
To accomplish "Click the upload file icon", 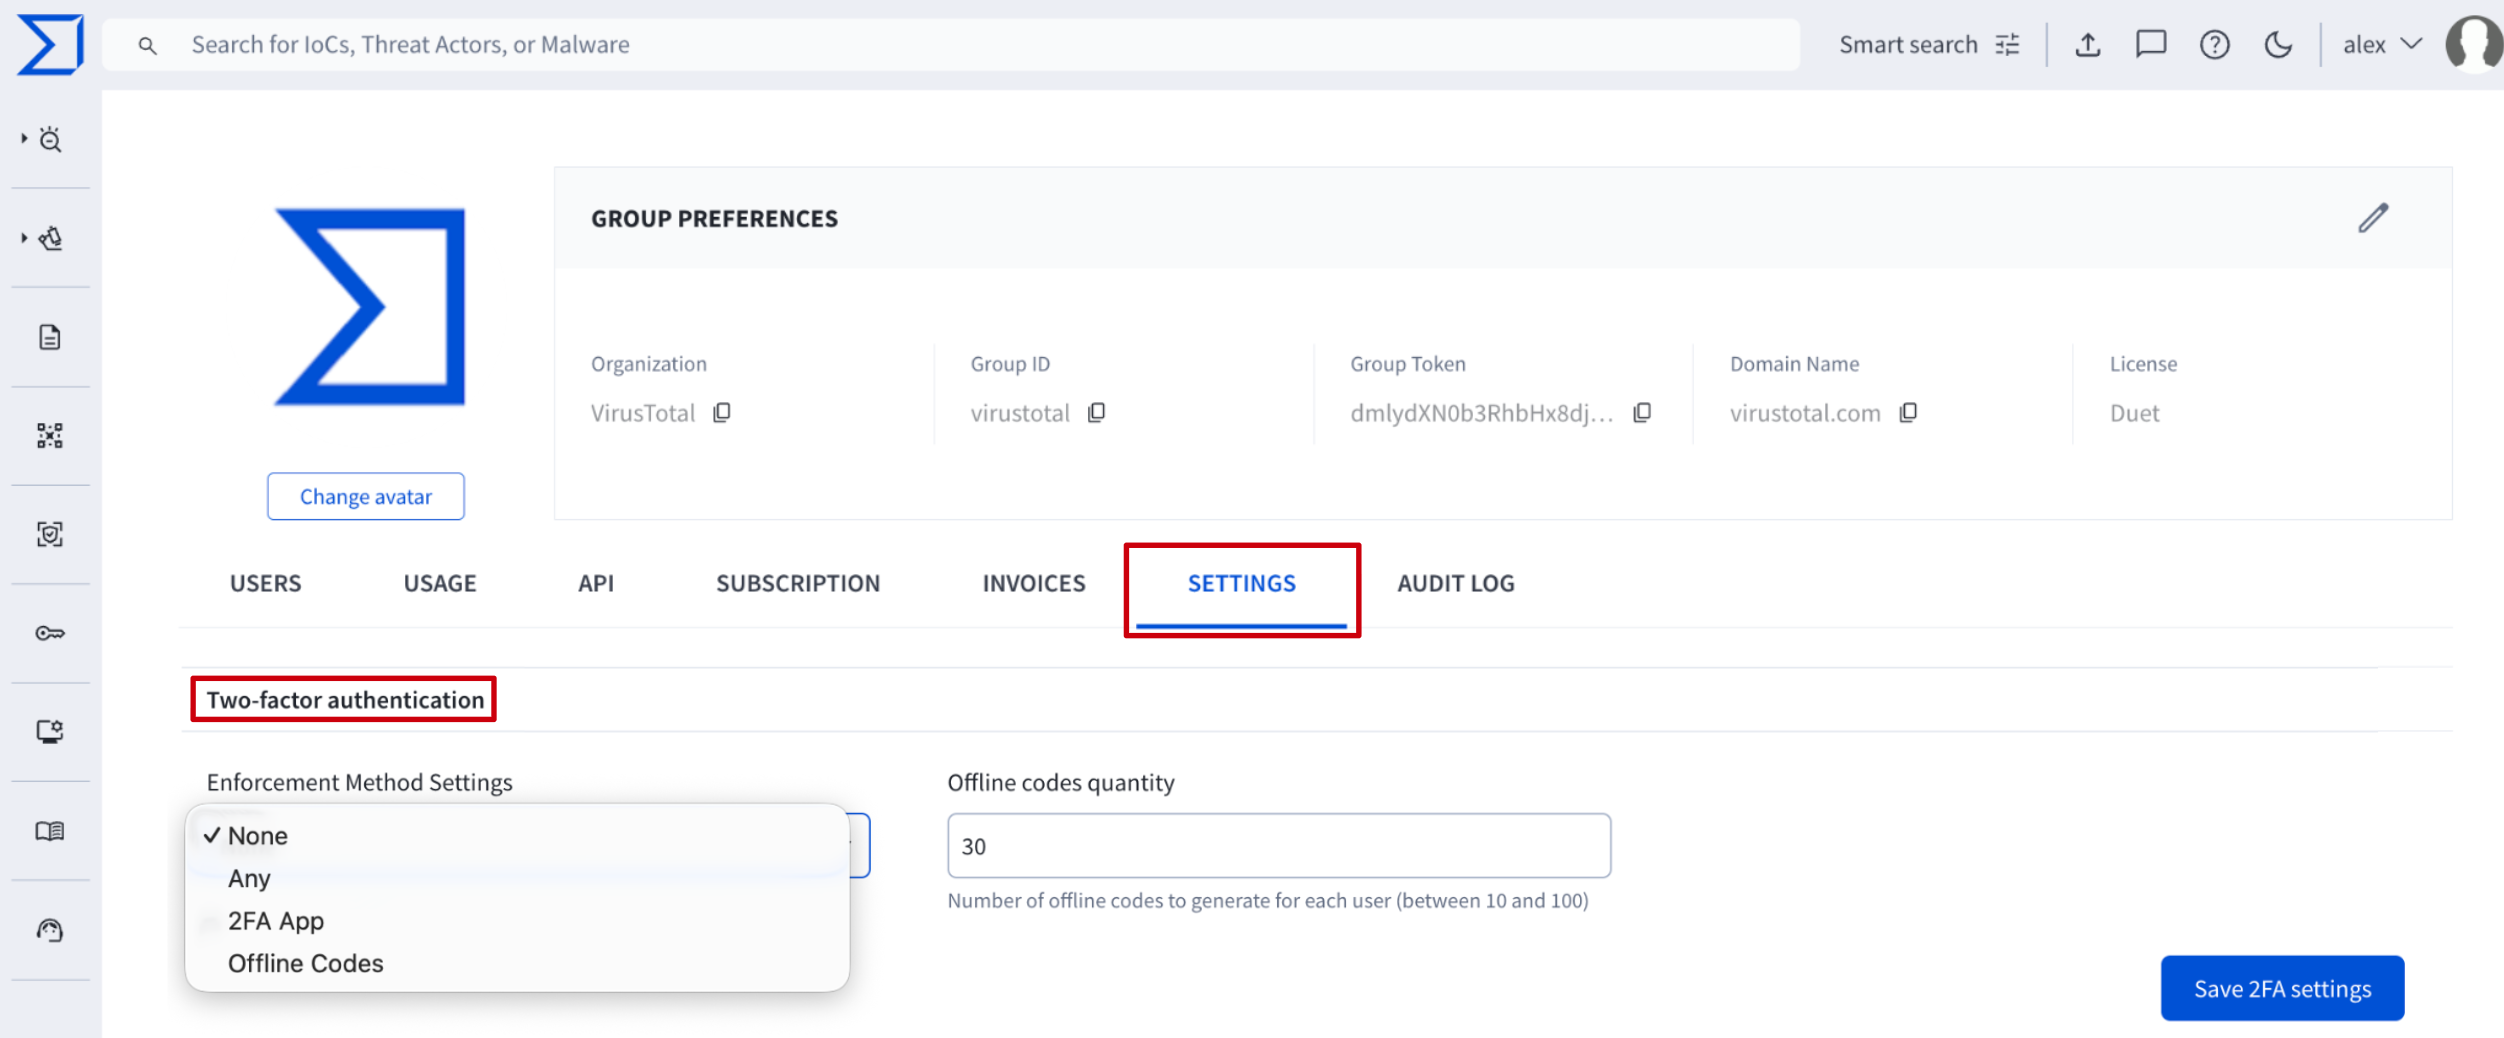I will 2088,45.
